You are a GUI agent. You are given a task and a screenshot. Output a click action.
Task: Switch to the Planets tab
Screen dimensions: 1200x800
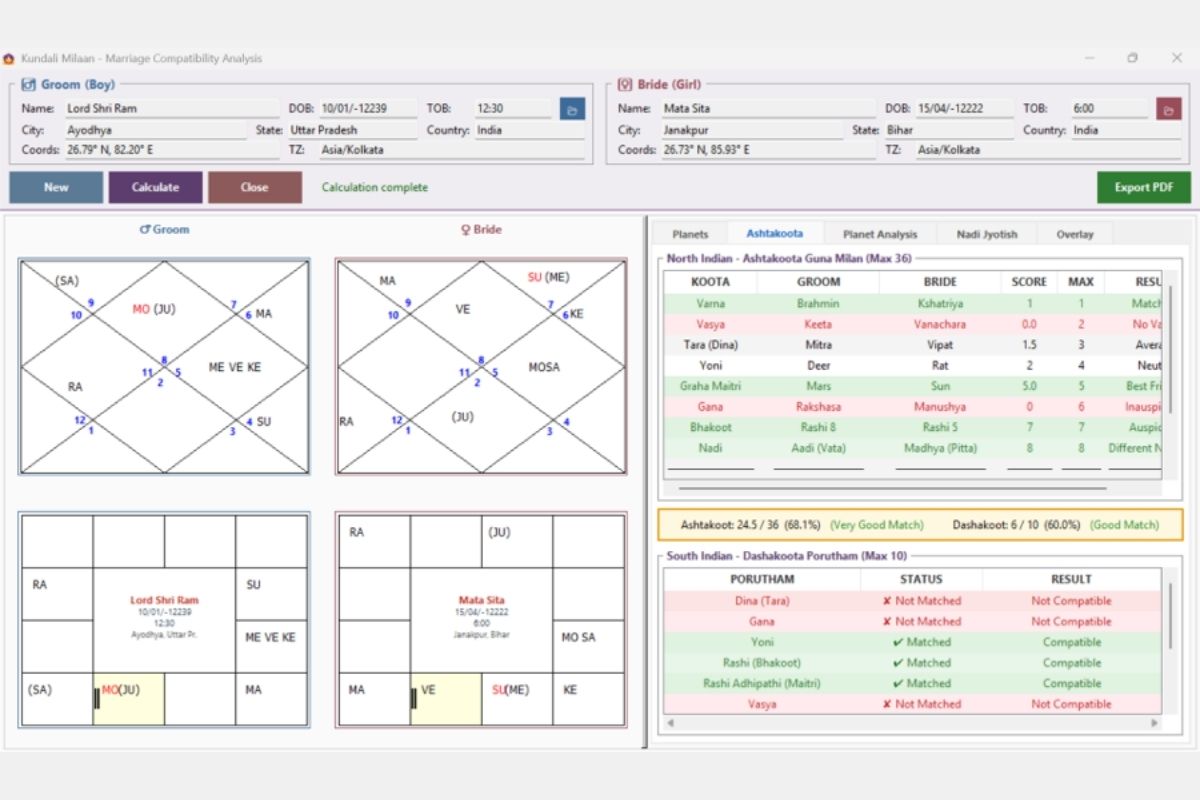[690, 234]
